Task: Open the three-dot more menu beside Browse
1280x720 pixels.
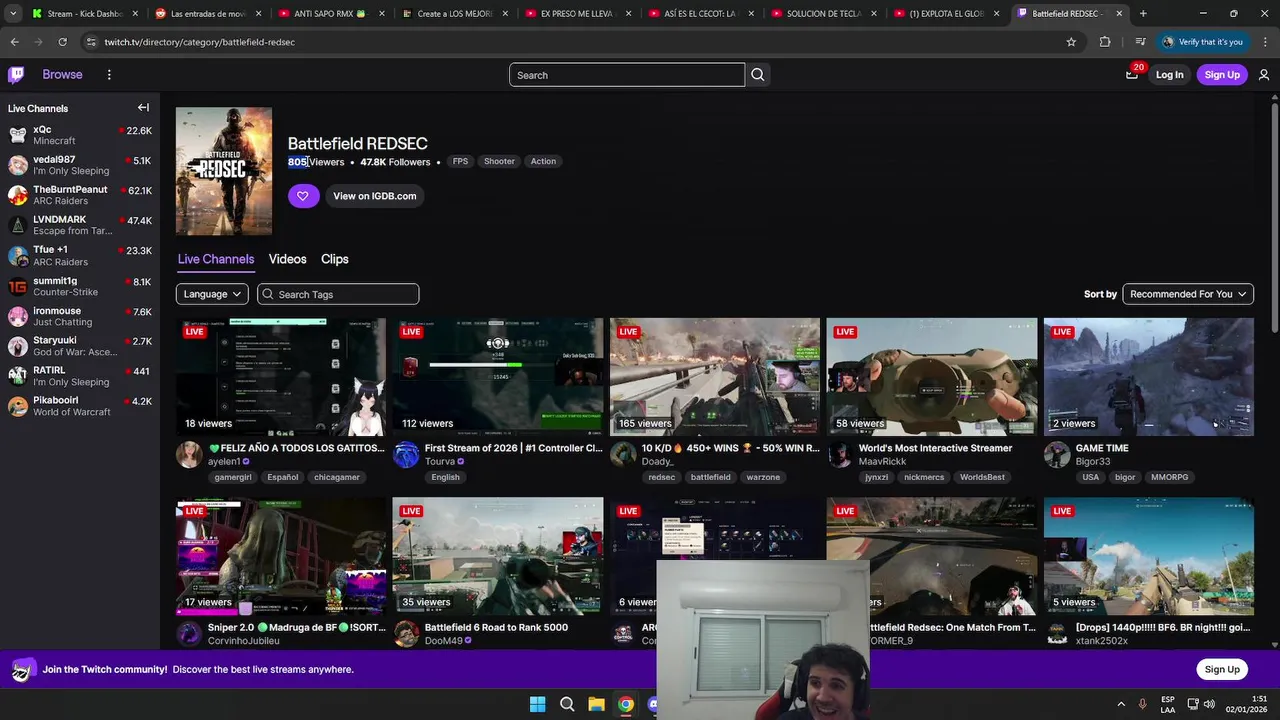Action: [x=109, y=75]
